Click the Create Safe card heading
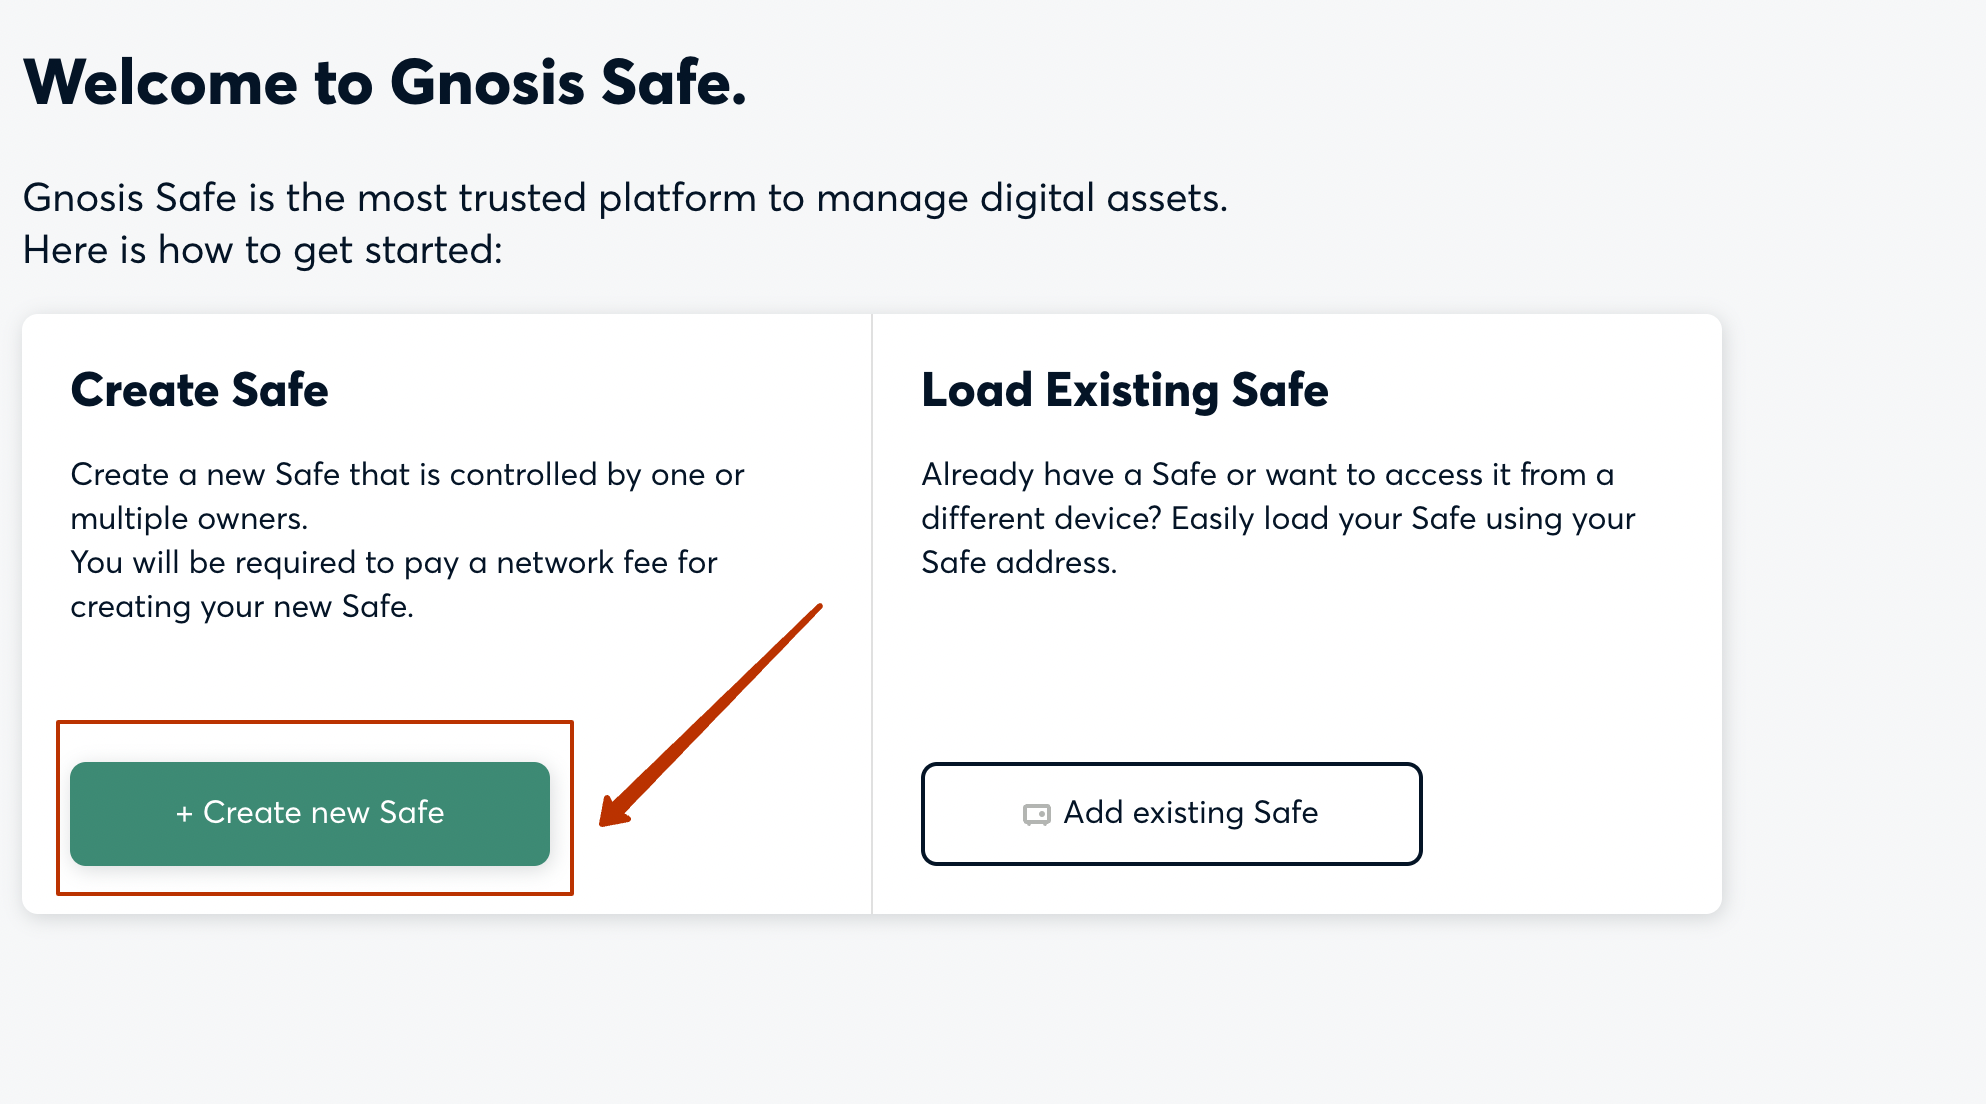 click(x=199, y=390)
